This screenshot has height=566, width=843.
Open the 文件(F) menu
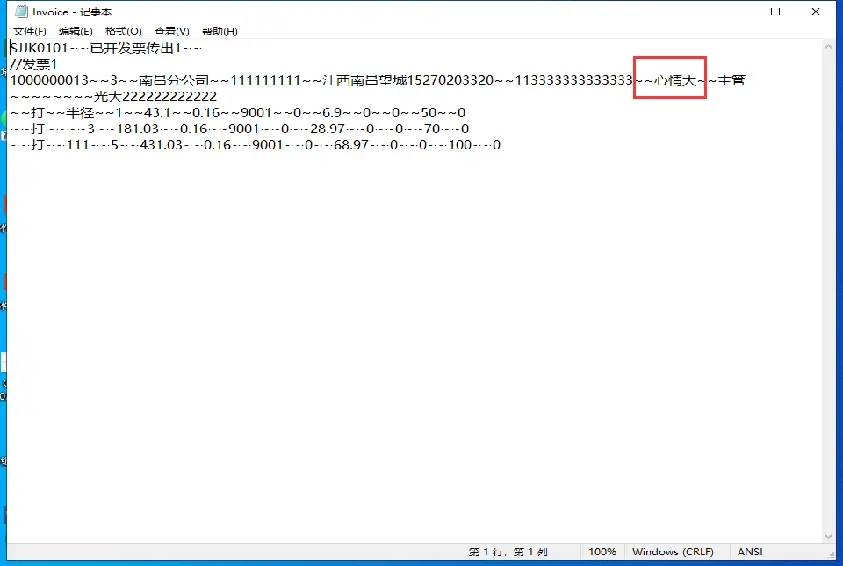(30, 31)
